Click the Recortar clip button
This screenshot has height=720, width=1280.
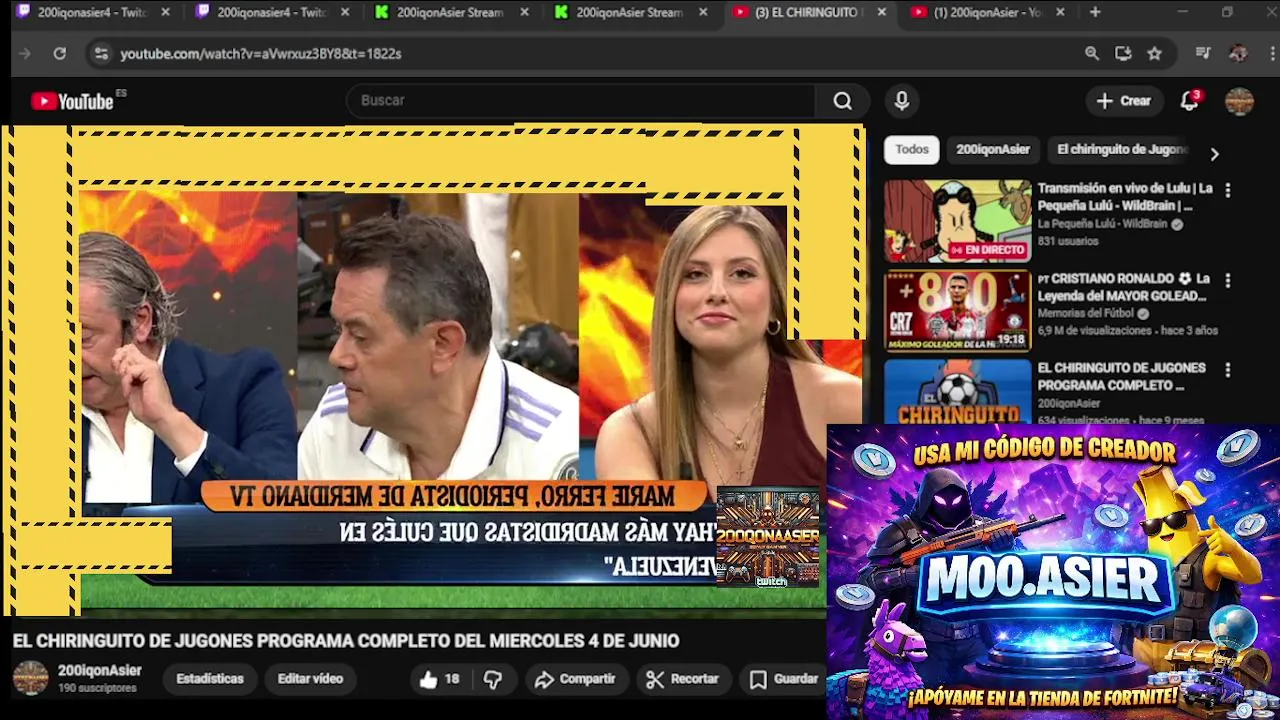[684, 679]
